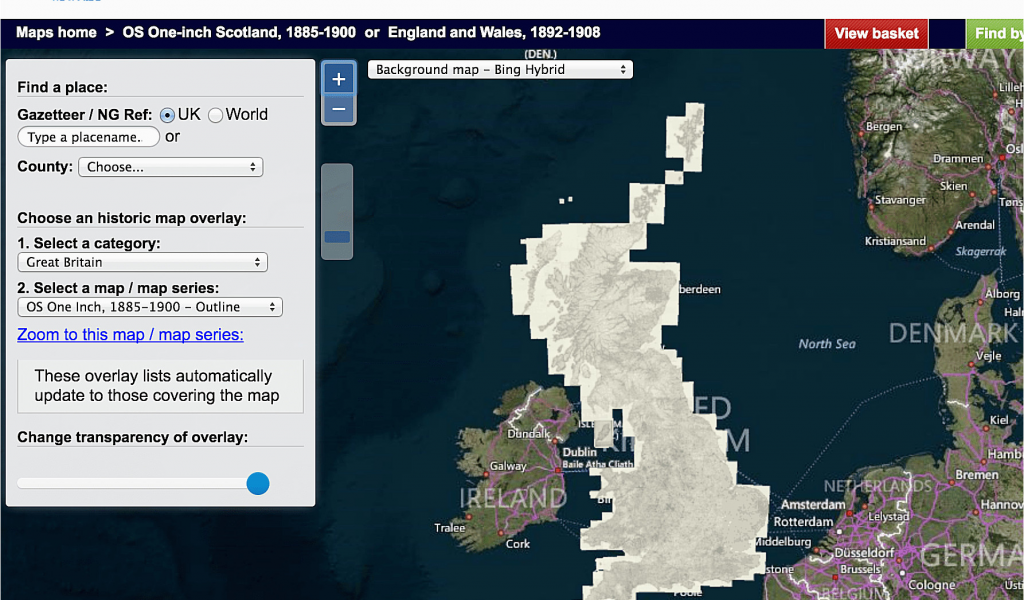Click the Dundalk label on the map
Image resolution: width=1024 pixels, height=600 pixels.
pyautogui.click(x=528, y=434)
